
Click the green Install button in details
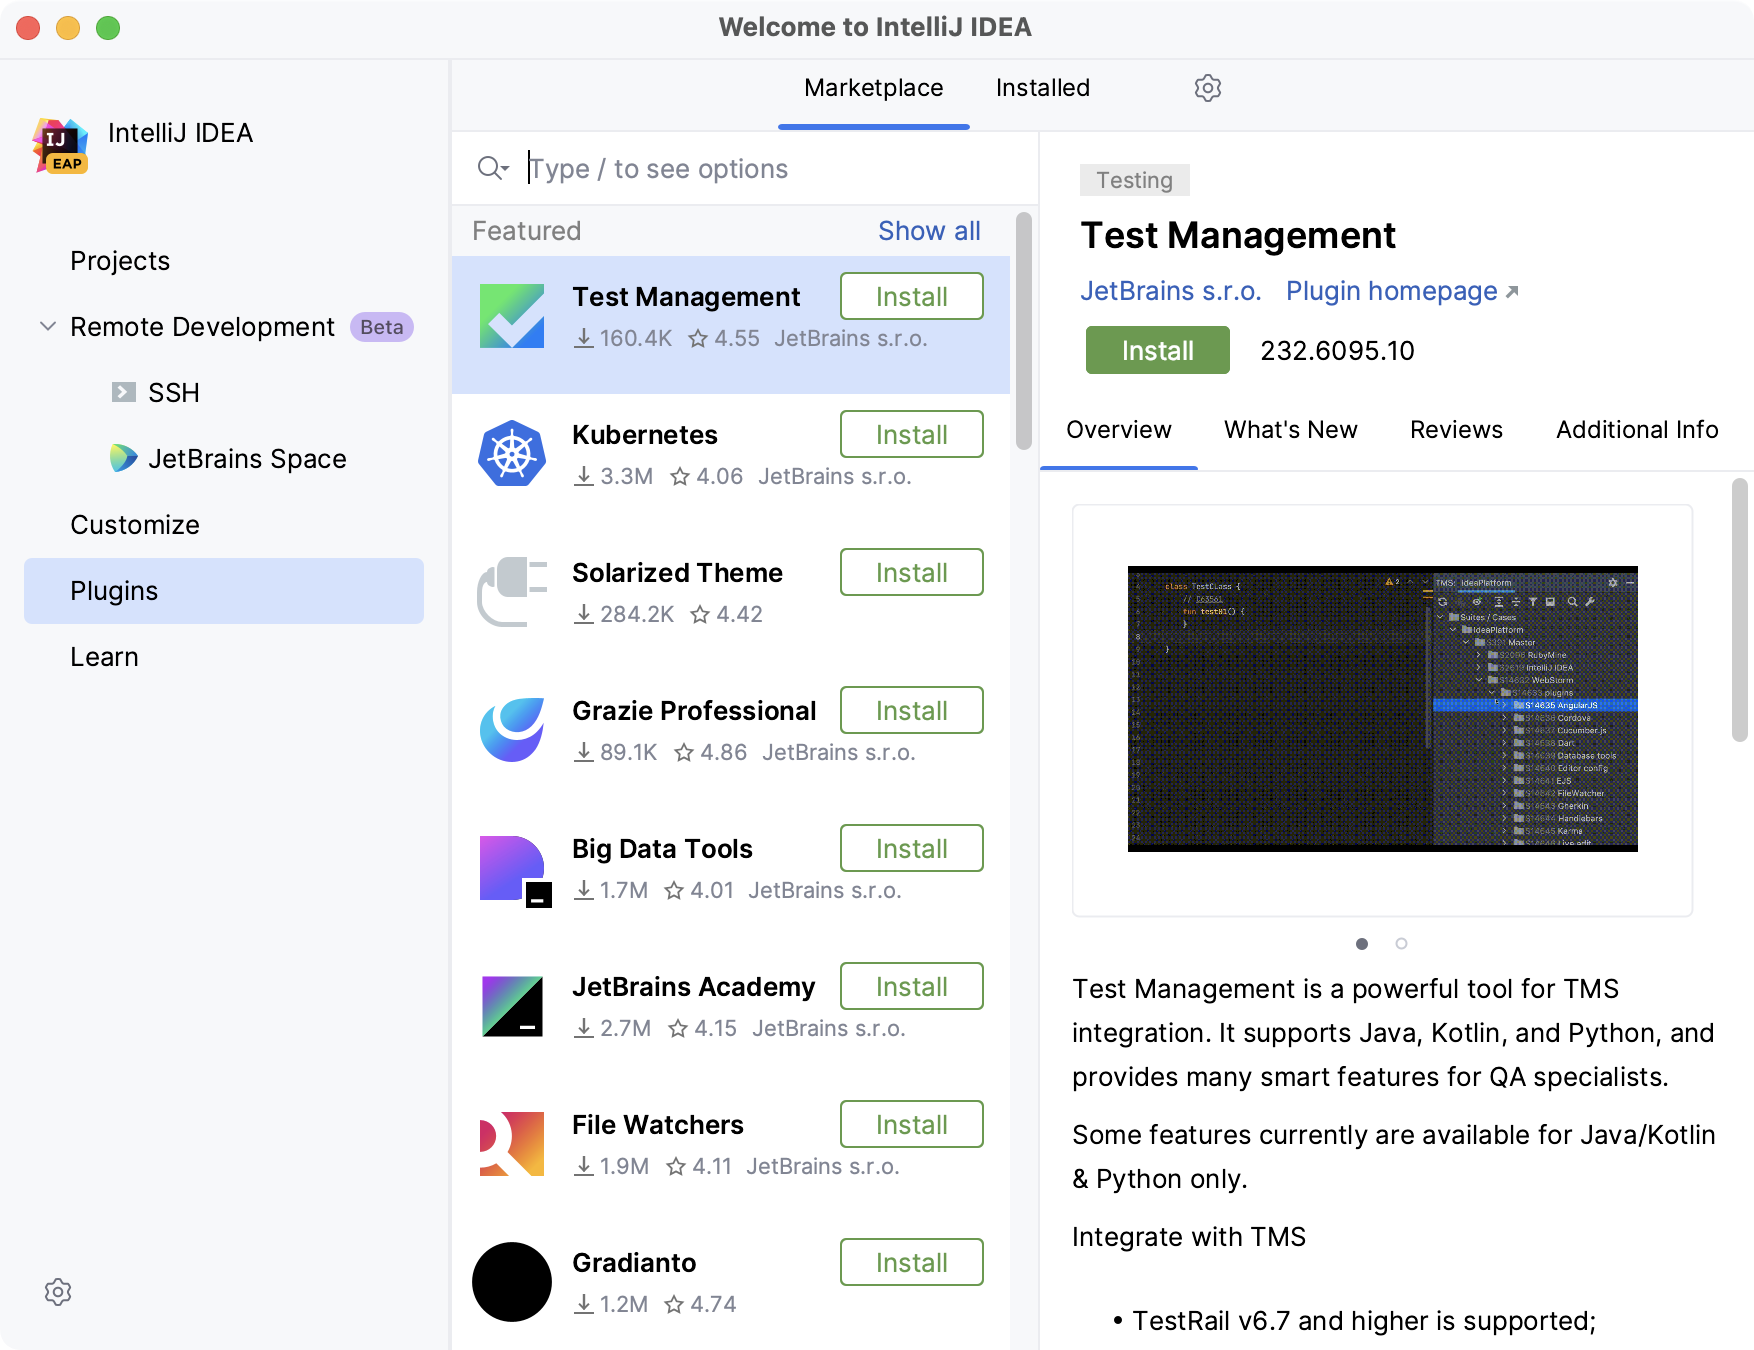click(x=1158, y=350)
